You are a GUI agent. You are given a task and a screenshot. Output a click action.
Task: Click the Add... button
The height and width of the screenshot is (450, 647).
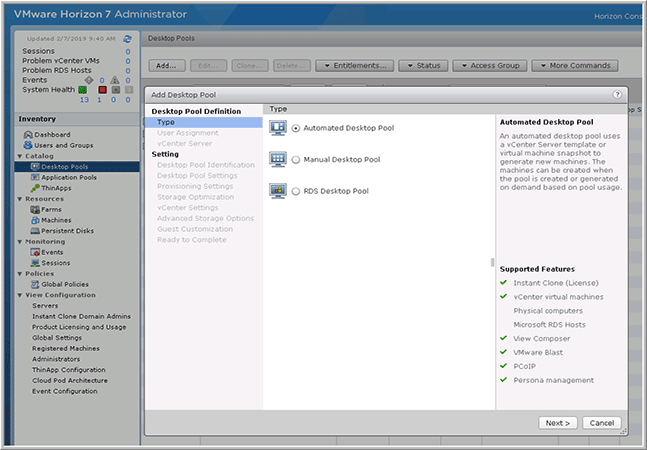click(x=166, y=66)
